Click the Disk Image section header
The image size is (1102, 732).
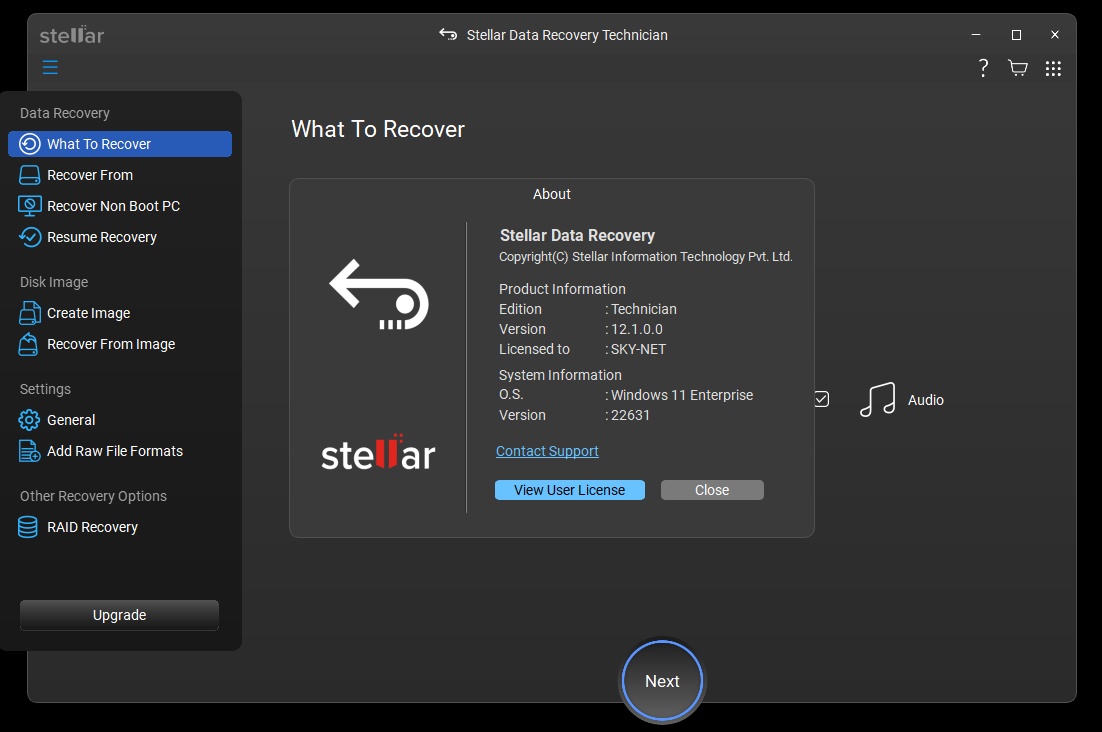click(x=54, y=282)
